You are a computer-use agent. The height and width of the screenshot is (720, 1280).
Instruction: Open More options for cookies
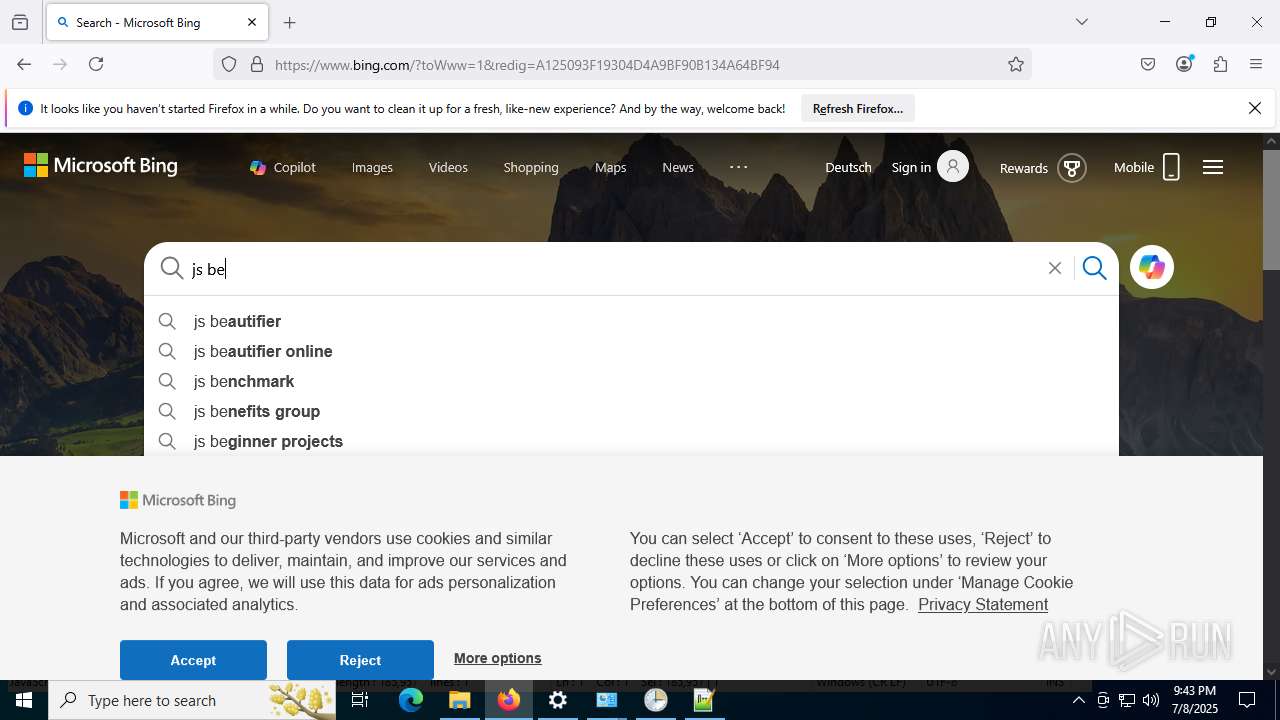pyautogui.click(x=497, y=658)
